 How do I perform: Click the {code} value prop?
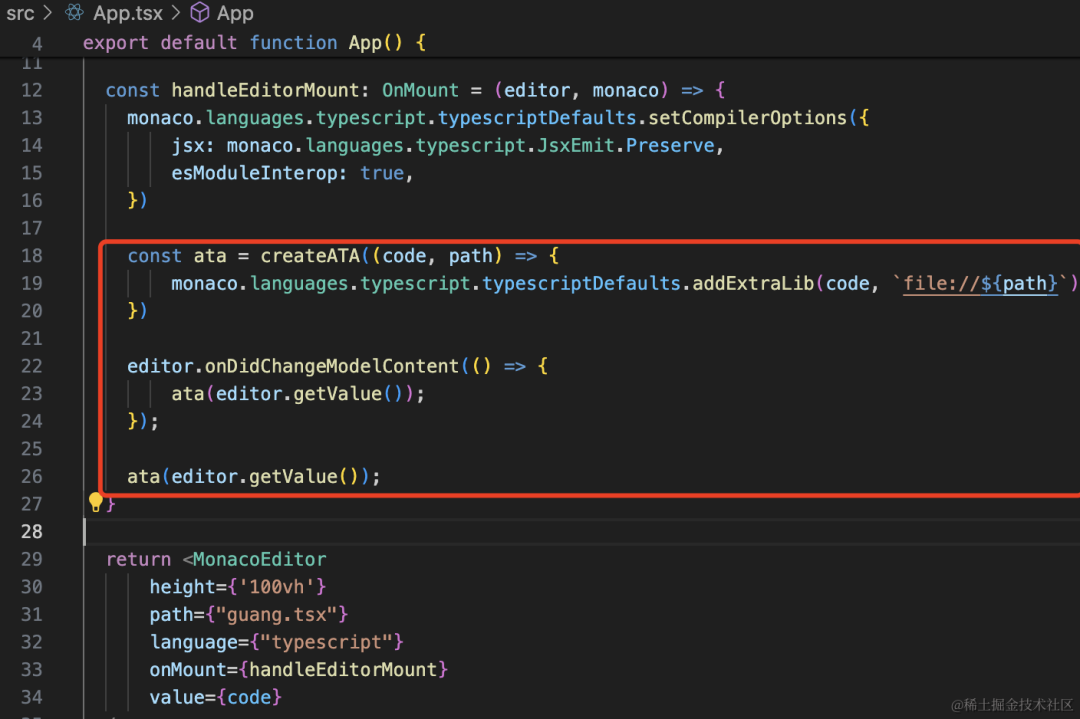pos(249,698)
